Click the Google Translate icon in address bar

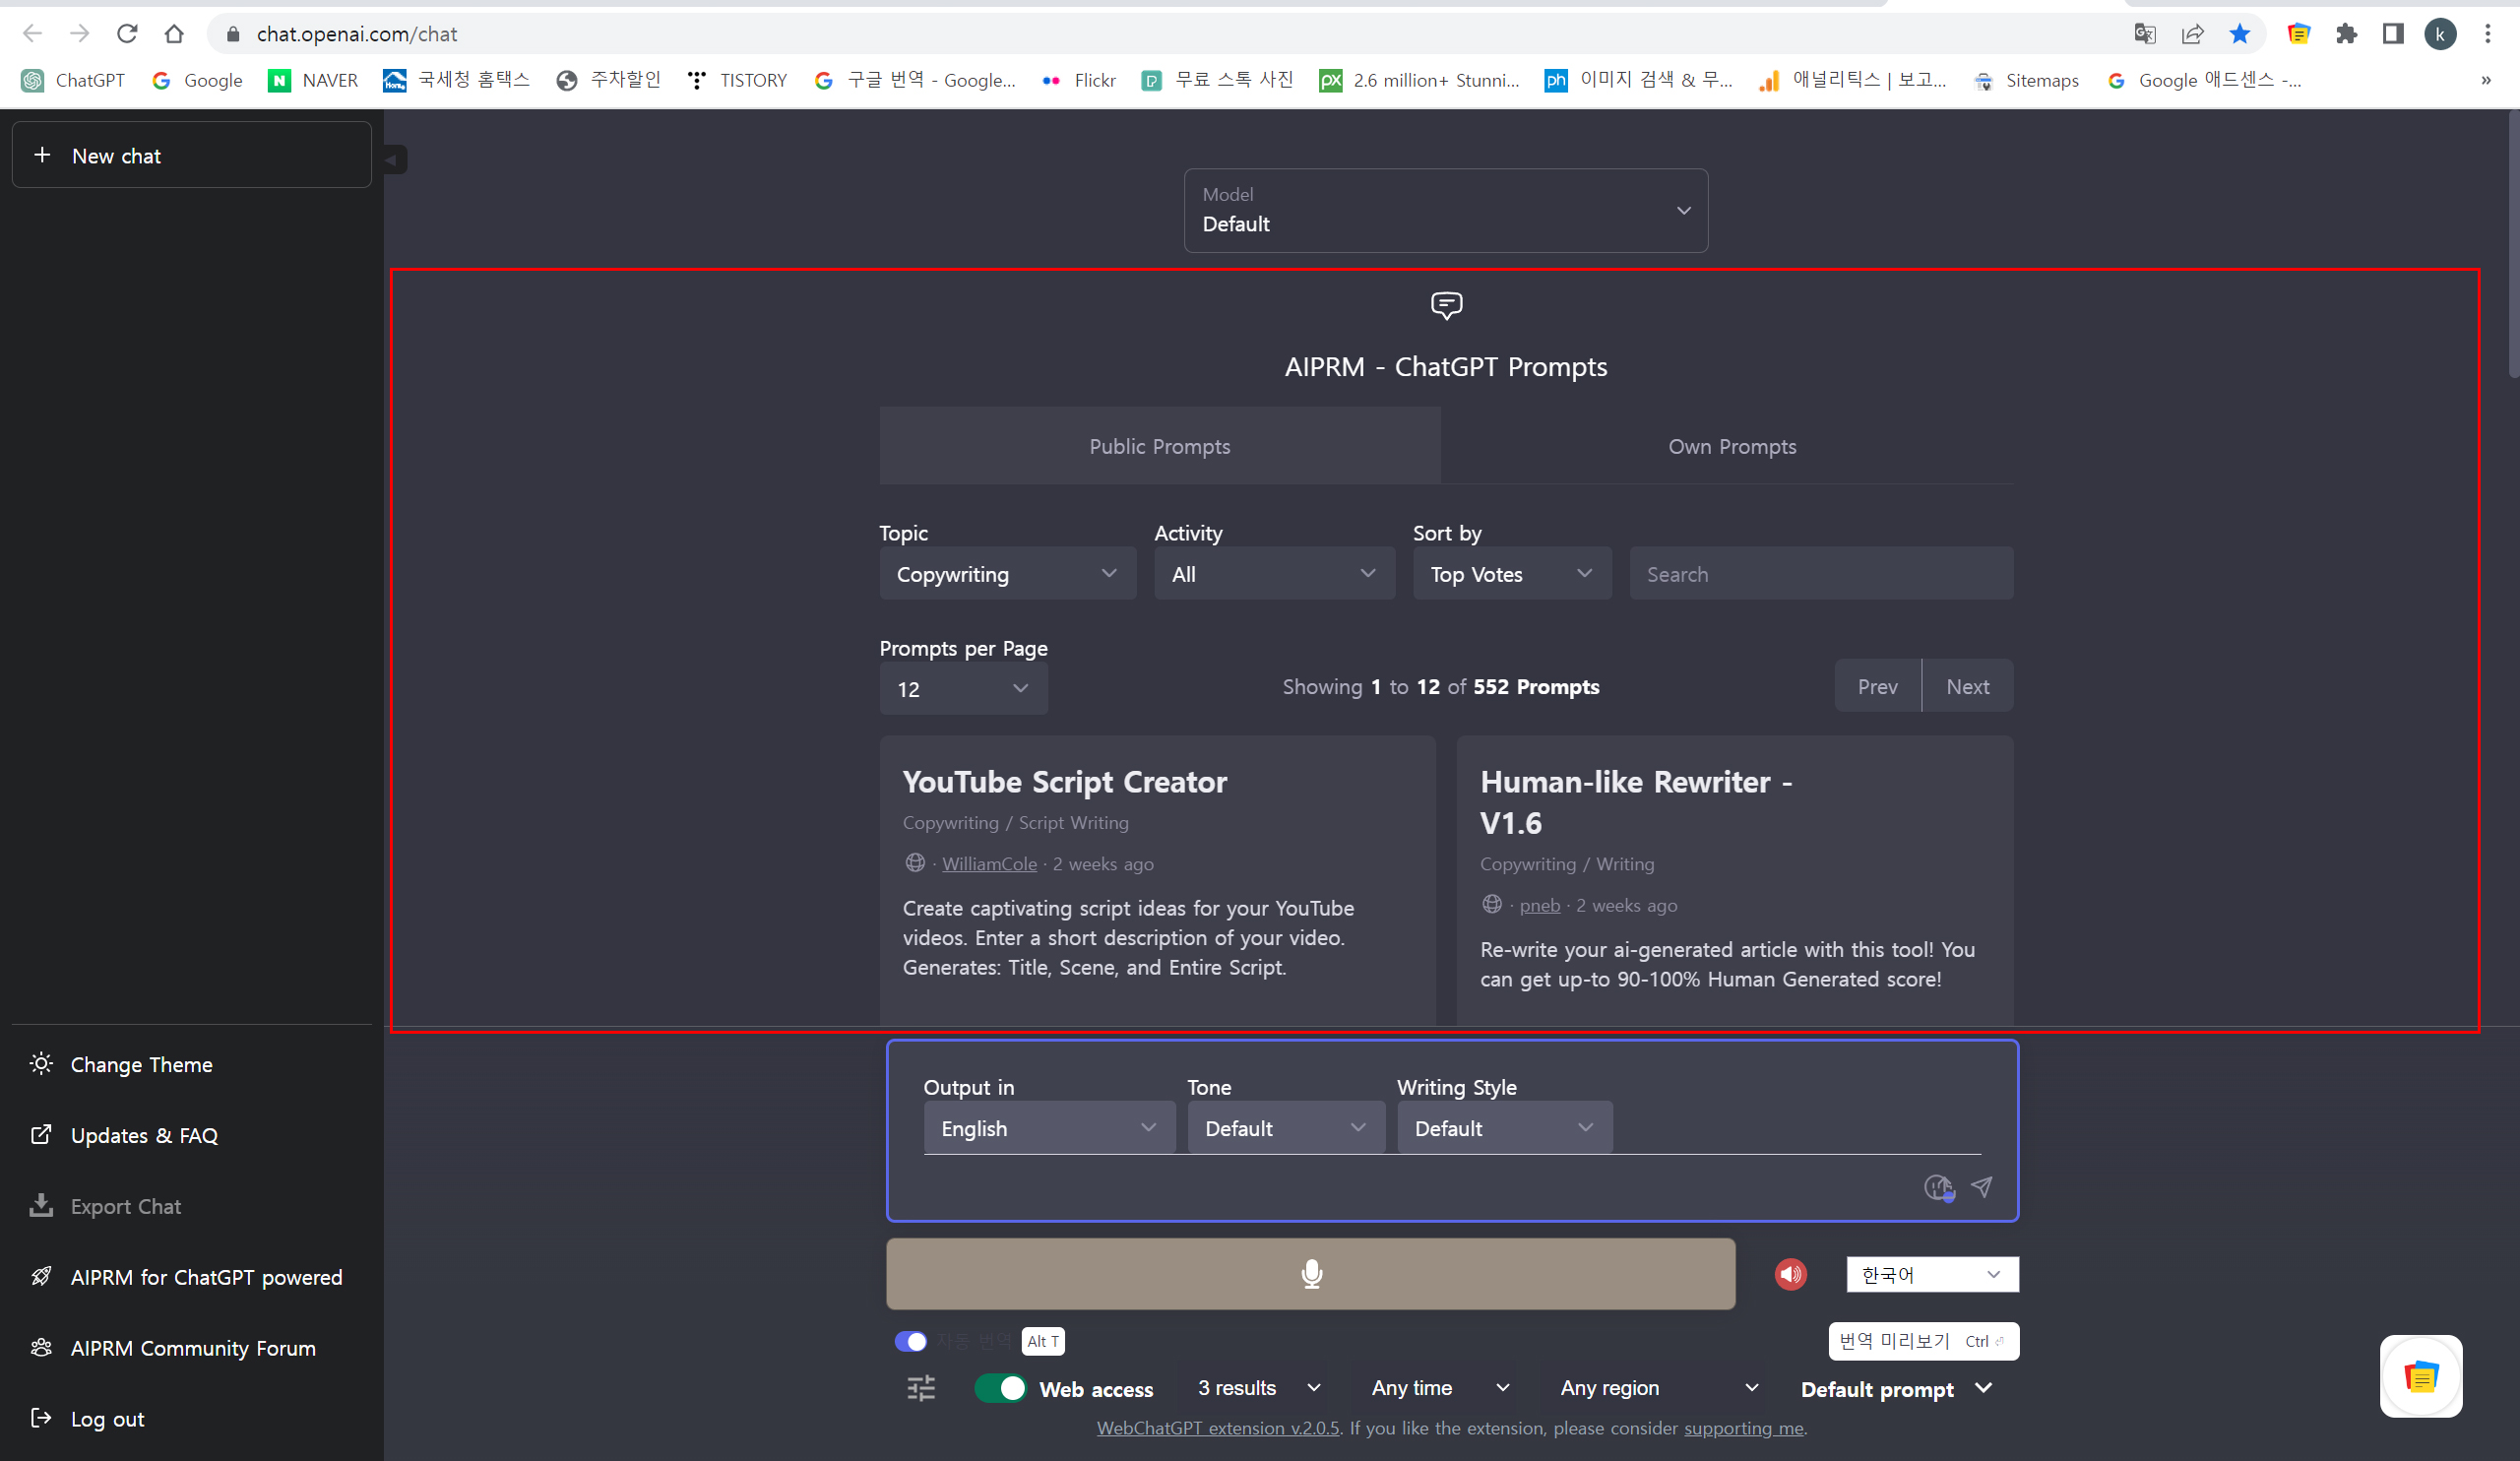2144,34
